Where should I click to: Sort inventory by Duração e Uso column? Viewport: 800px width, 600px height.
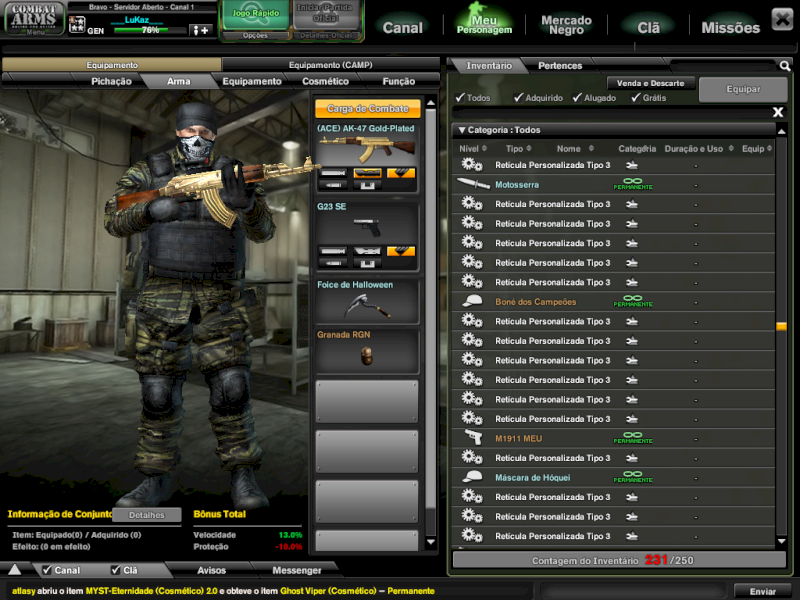[698, 148]
